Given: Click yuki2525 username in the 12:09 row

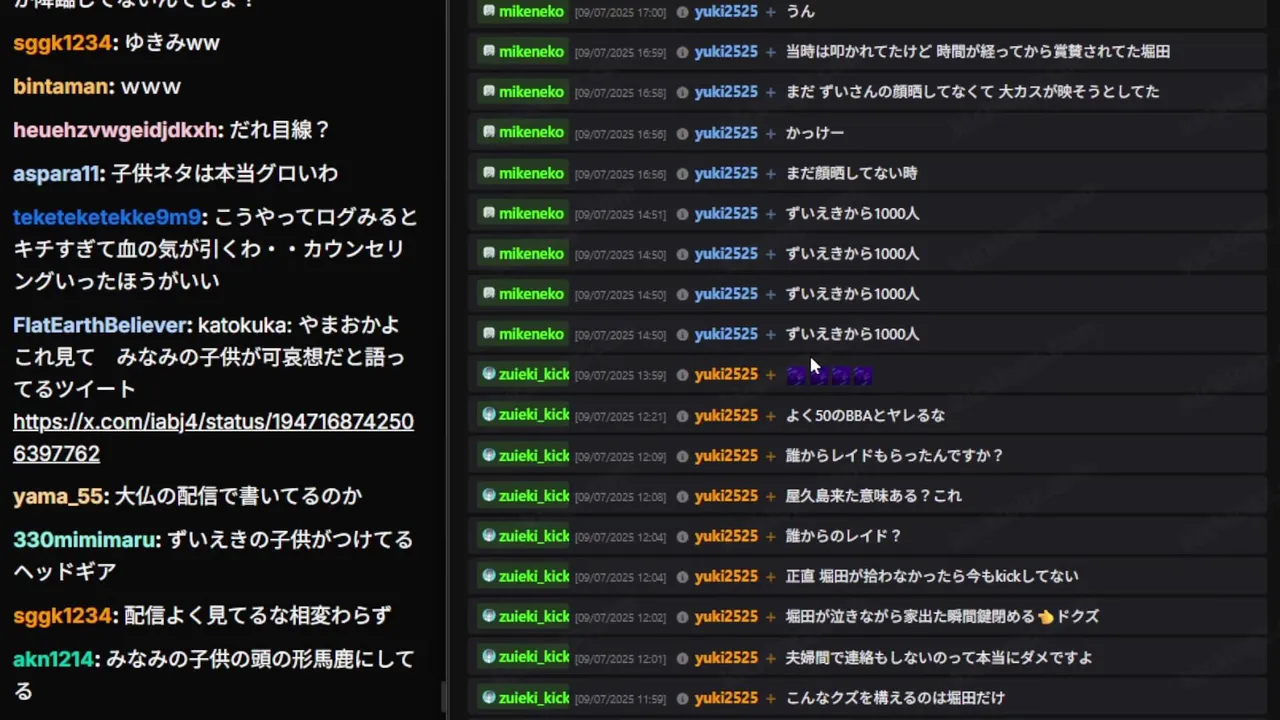Looking at the screenshot, I should [x=726, y=456].
